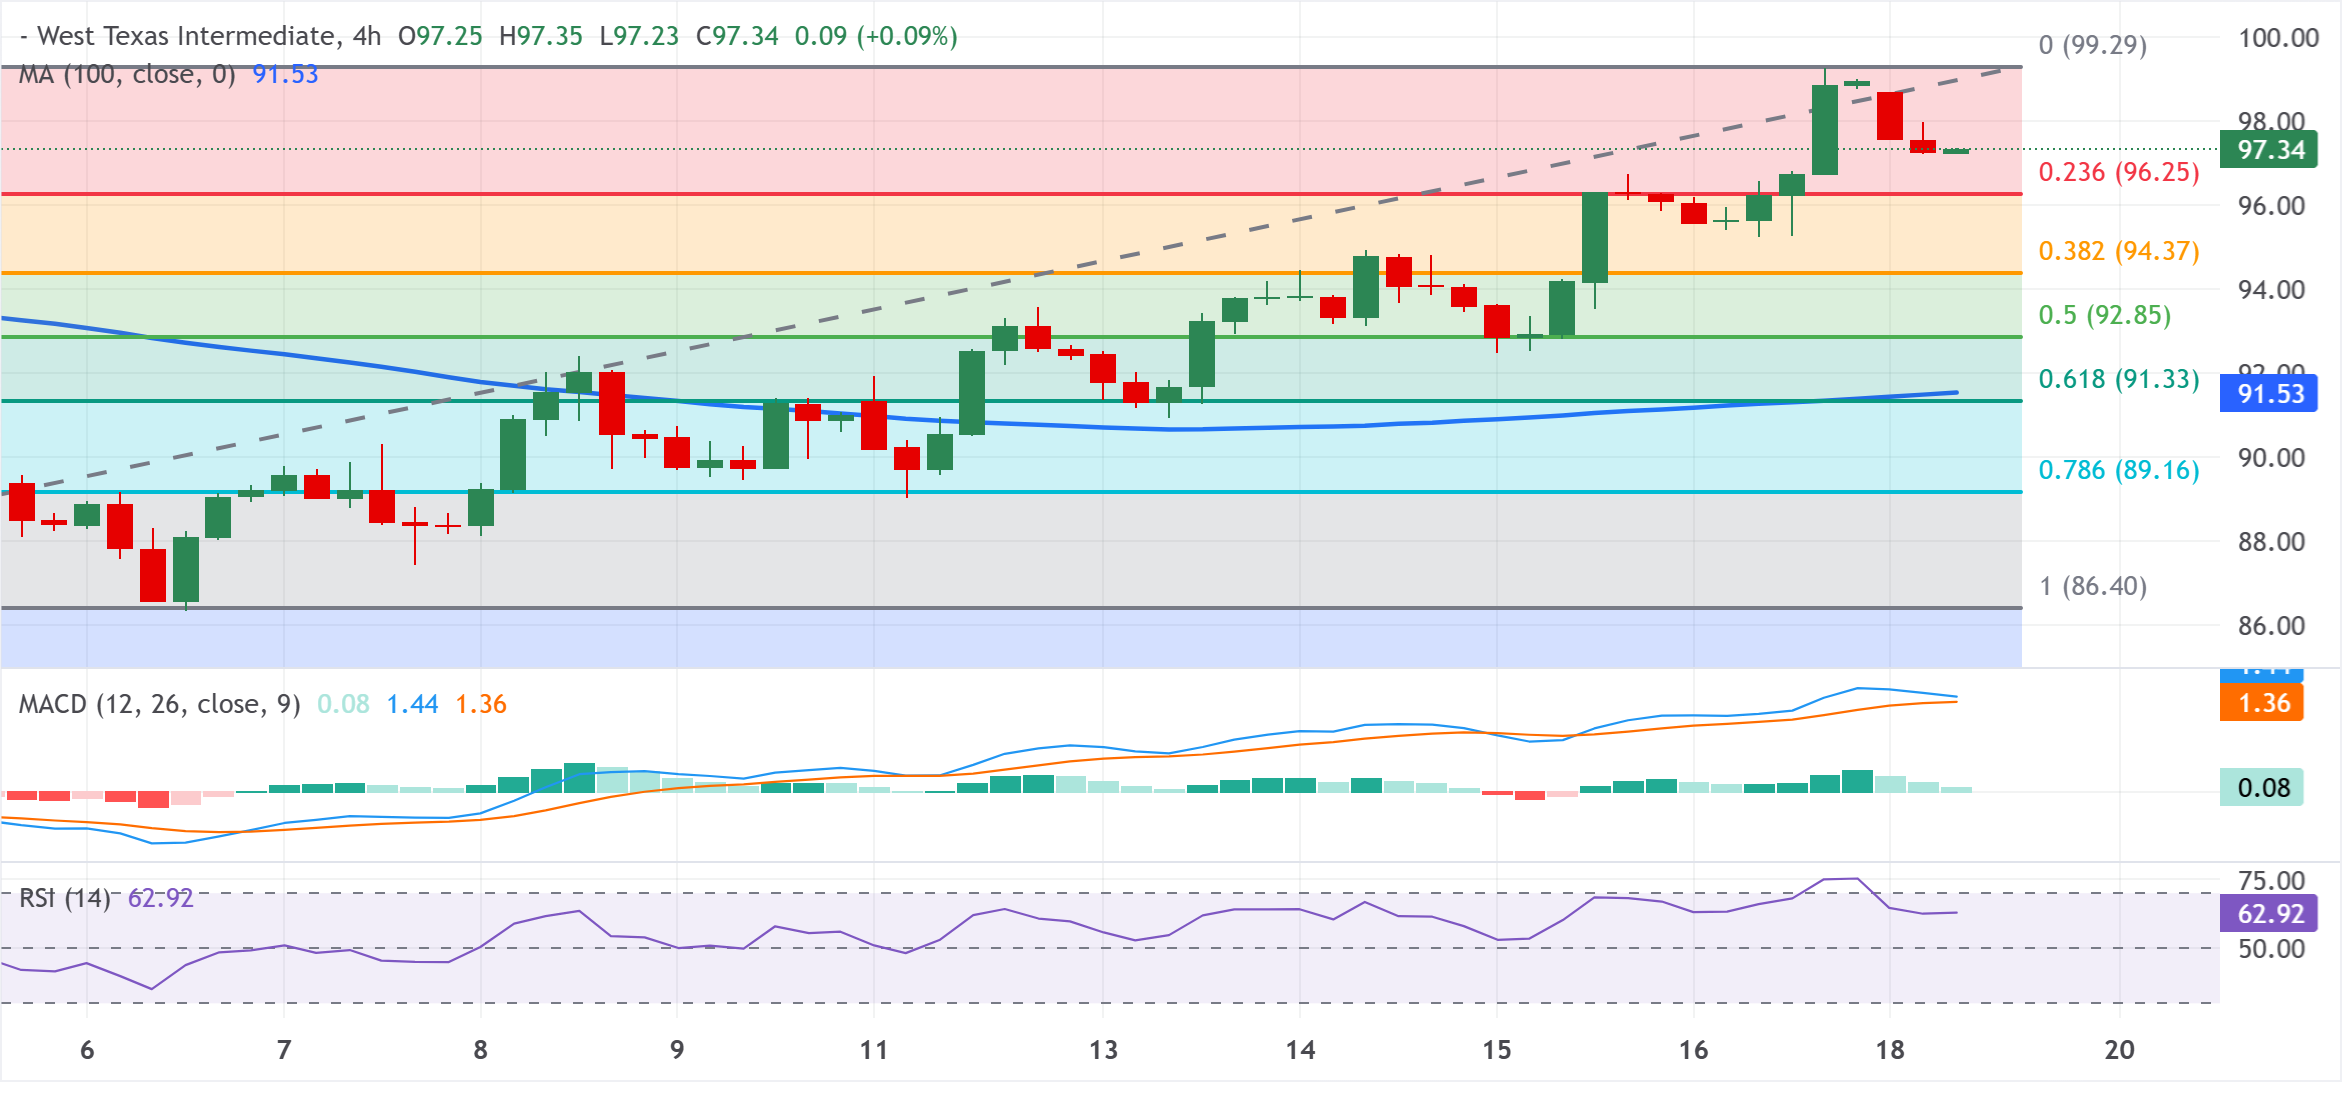Click the 0.09 (+0.09%) change value

[876, 36]
